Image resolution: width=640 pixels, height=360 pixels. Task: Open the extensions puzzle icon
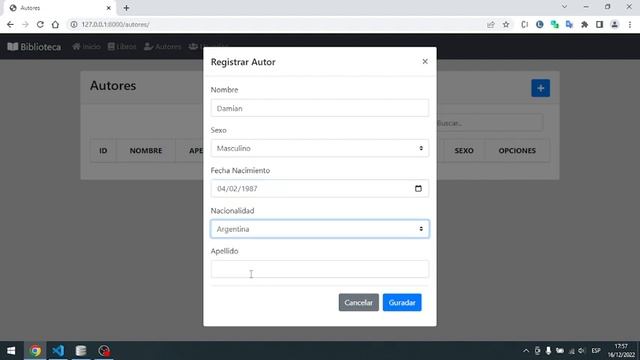[584, 24]
